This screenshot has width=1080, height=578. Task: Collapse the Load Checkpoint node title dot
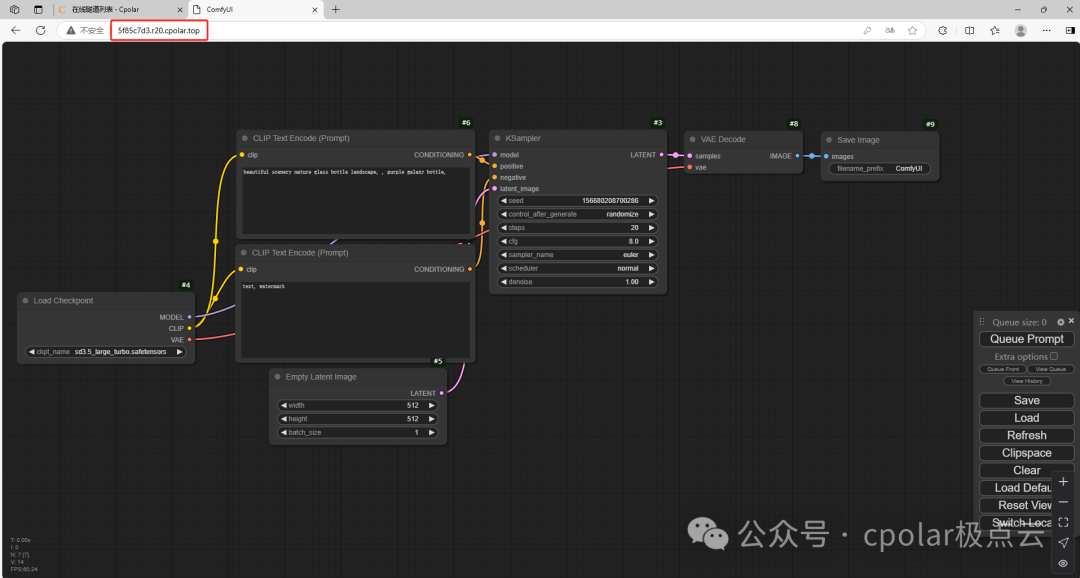[25, 300]
